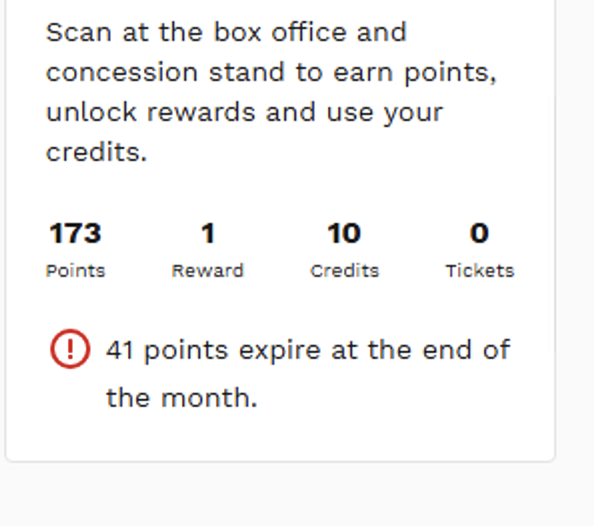594x526 pixels.
Task: Click the word 'credits.' ending the description
Action: click(x=96, y=152)
